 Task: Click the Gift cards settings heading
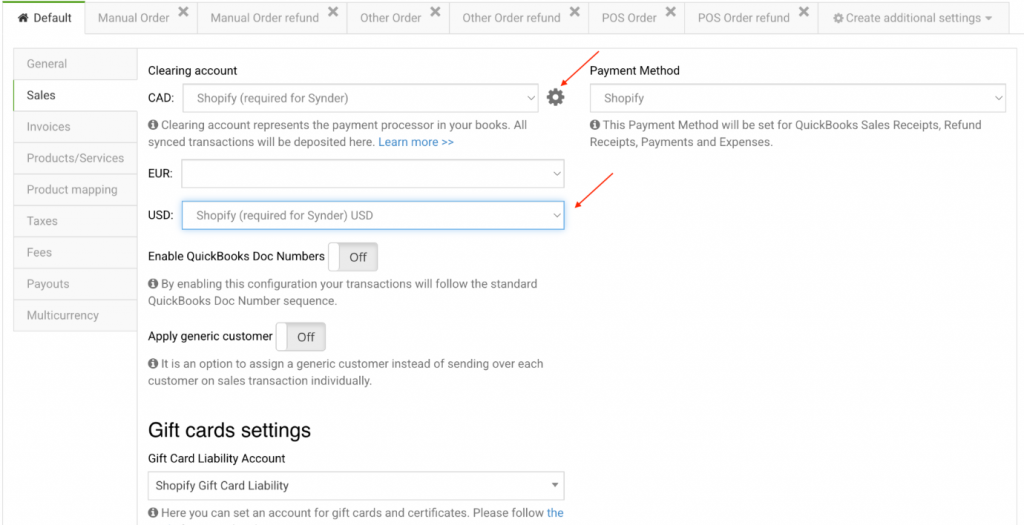coord(229,430)
